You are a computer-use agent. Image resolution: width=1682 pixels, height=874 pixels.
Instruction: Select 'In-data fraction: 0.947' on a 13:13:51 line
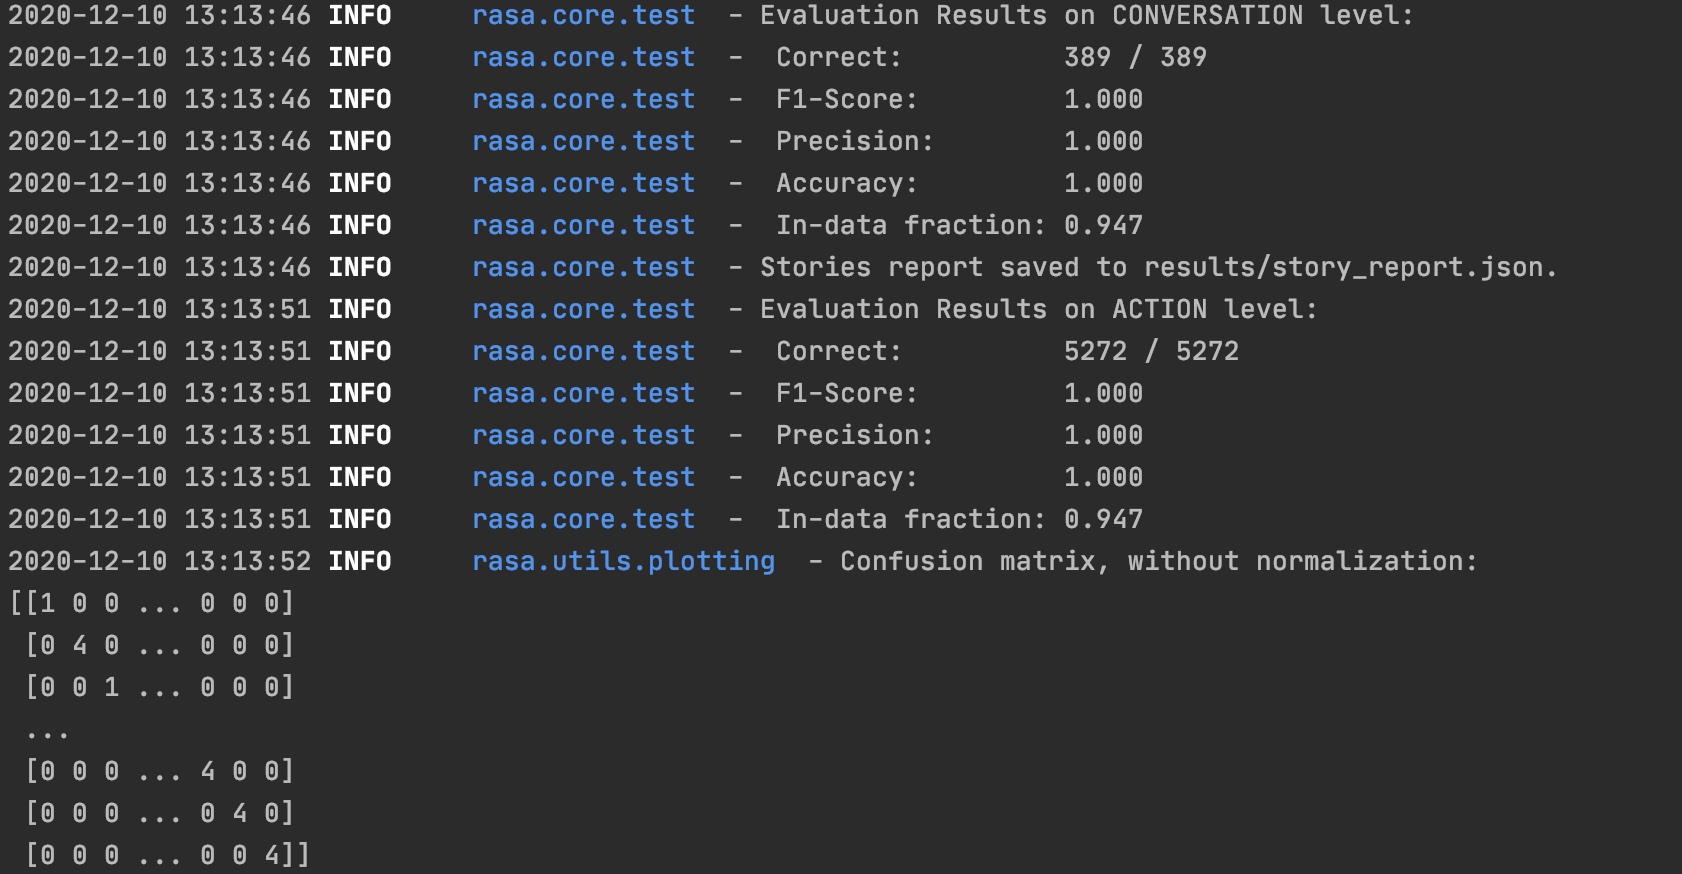pyautogui.click(x=959, y=519)
